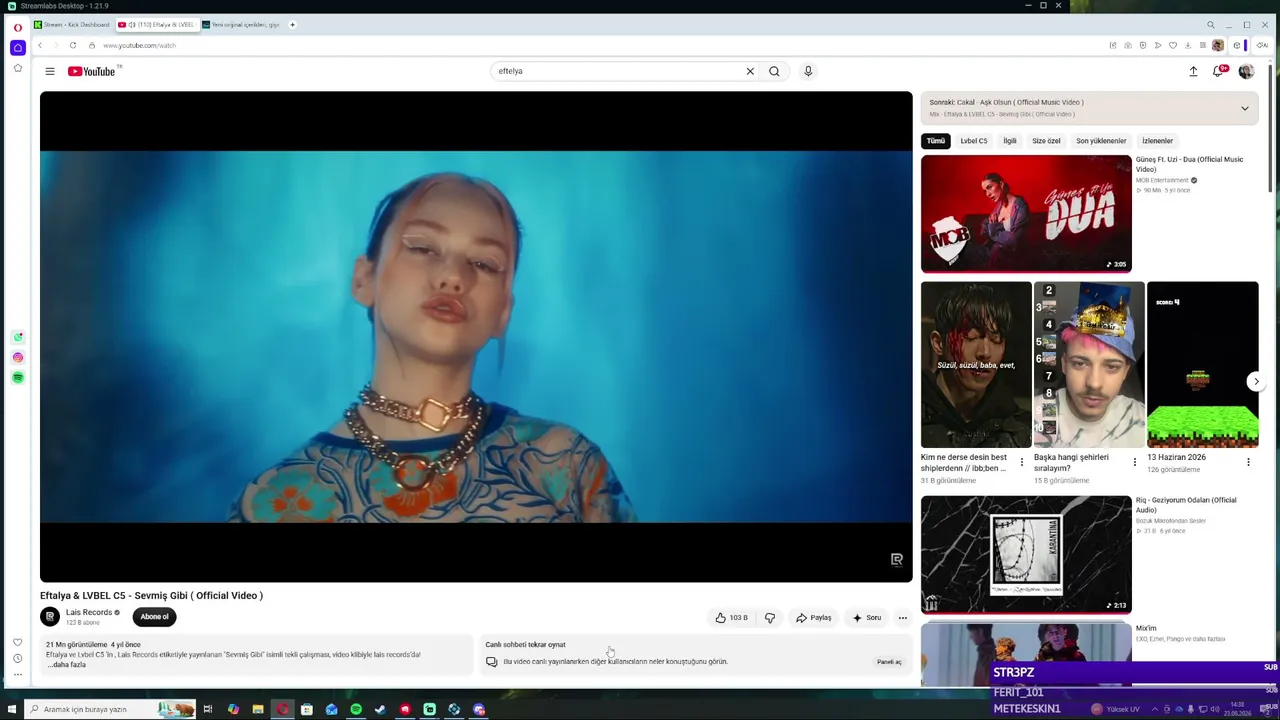Image resolution: width=1280 pixels, height=720 pixels.
Task: Add page to Opera heart bookmarks
Action: 1173,45
